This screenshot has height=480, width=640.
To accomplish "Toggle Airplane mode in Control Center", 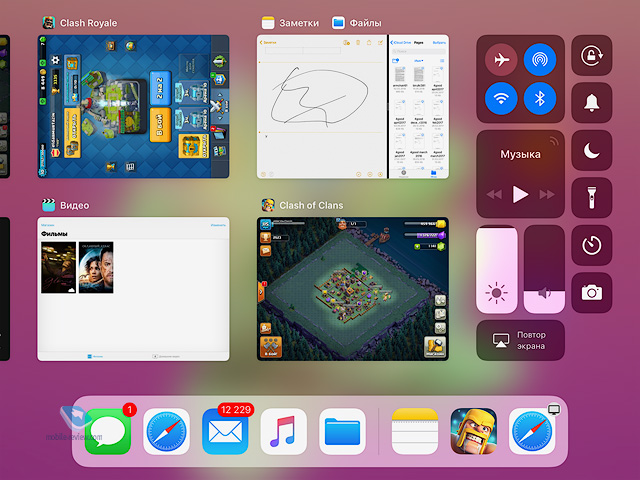I will click(501, 60).
